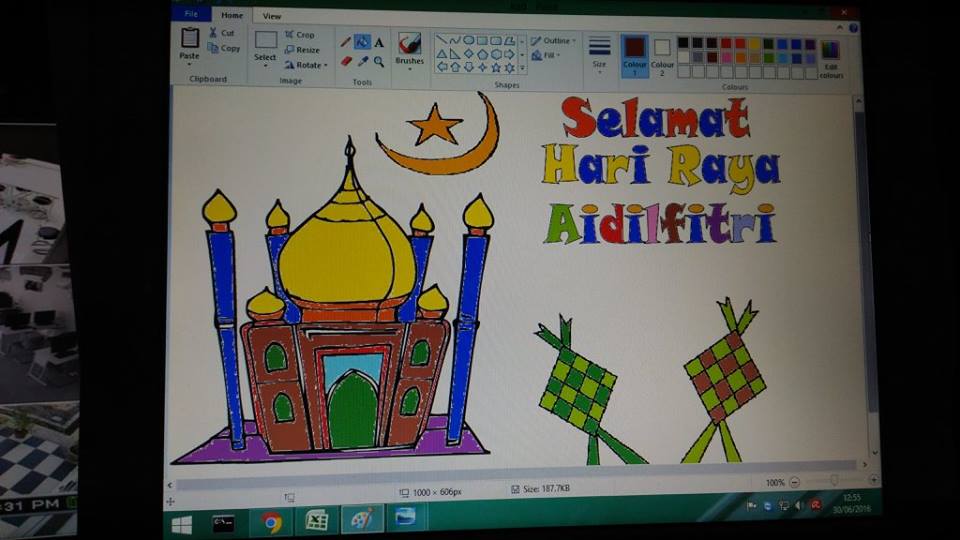Viewport: 960px width, 540px height.
Task: Choose the Curve shape
Action: (x=455, y=40)
